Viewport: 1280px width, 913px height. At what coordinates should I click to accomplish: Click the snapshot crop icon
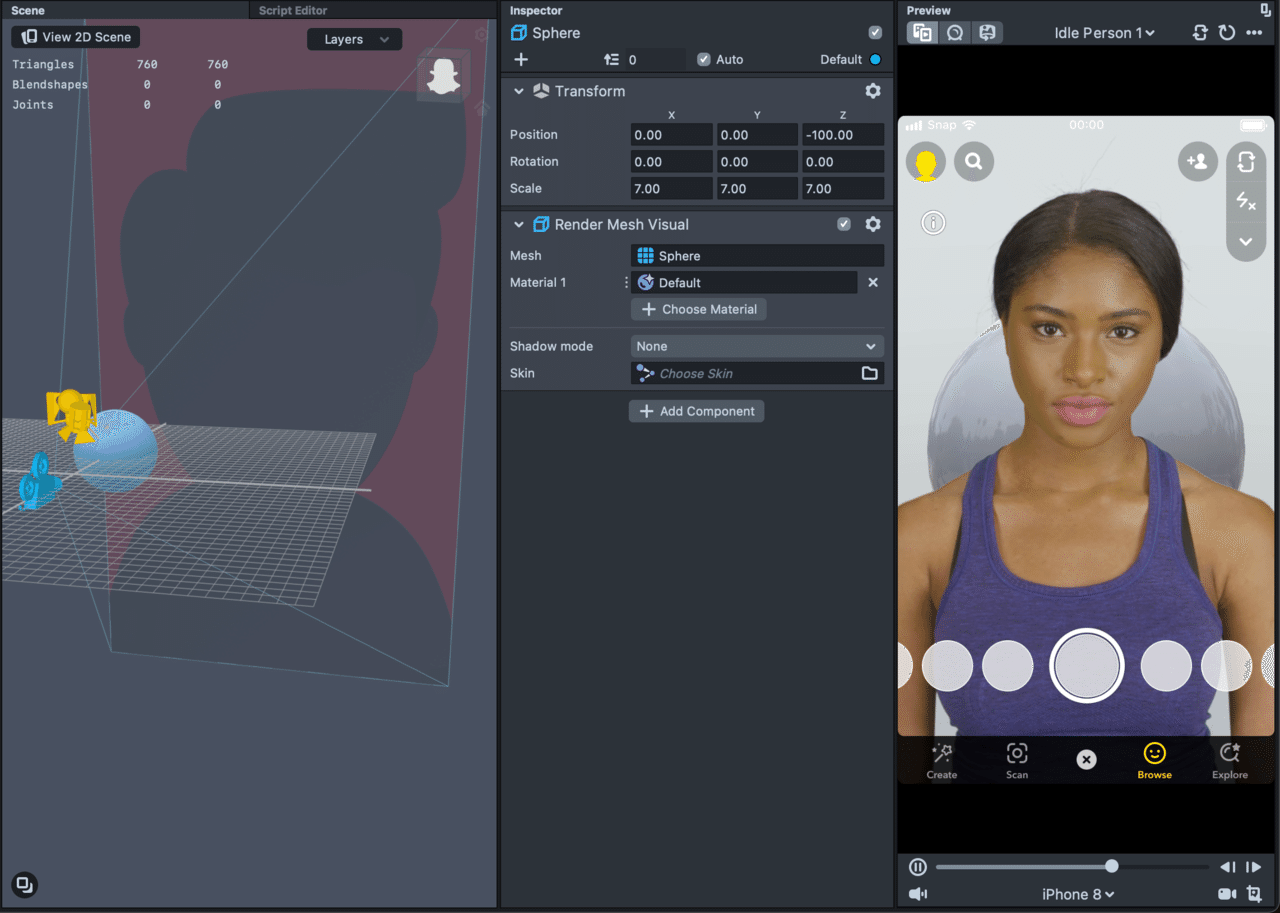1255,894
